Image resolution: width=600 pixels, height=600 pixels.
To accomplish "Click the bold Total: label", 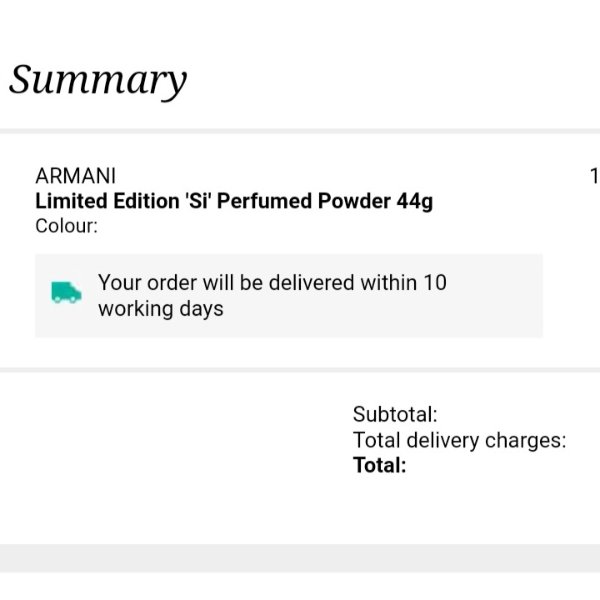I will pyautogui.click(x=379, y=465).
